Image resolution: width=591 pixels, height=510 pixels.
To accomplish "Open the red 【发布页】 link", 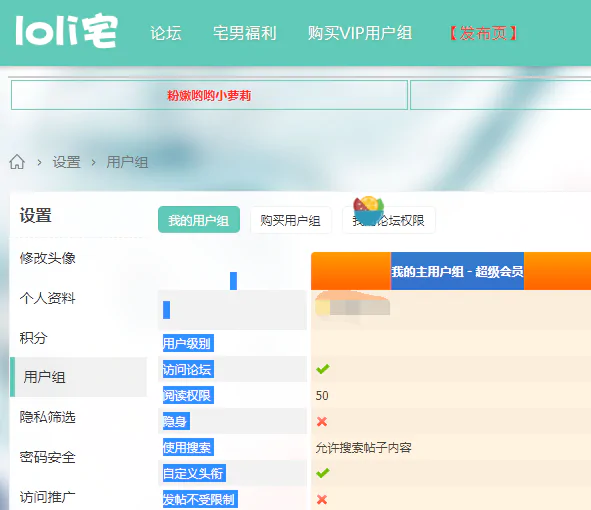I will (x=484, y=33).
